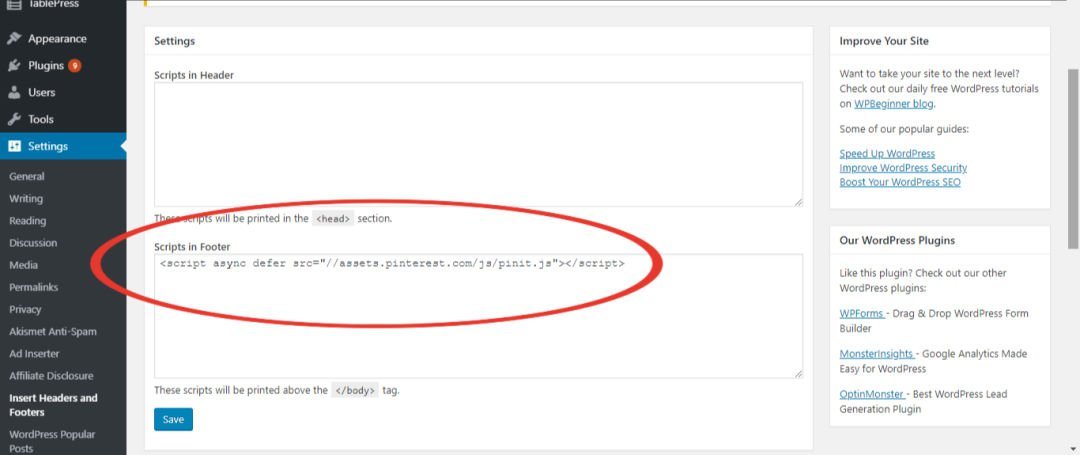This screenshot has height=455, width=1080.
Task: Click the Plugins update count badge
Action: pos(74,66)
